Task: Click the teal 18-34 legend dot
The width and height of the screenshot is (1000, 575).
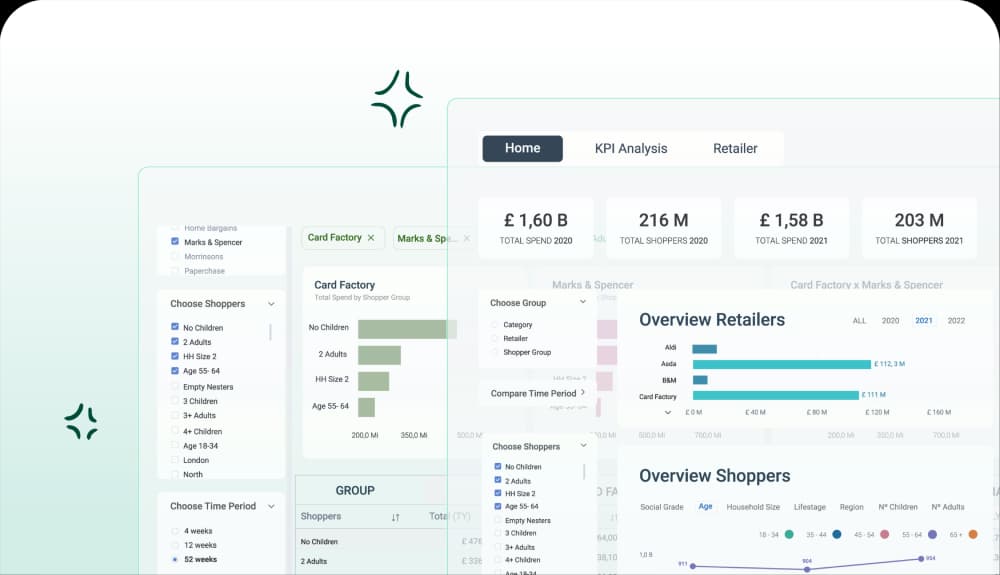Action: pos(789,534)
